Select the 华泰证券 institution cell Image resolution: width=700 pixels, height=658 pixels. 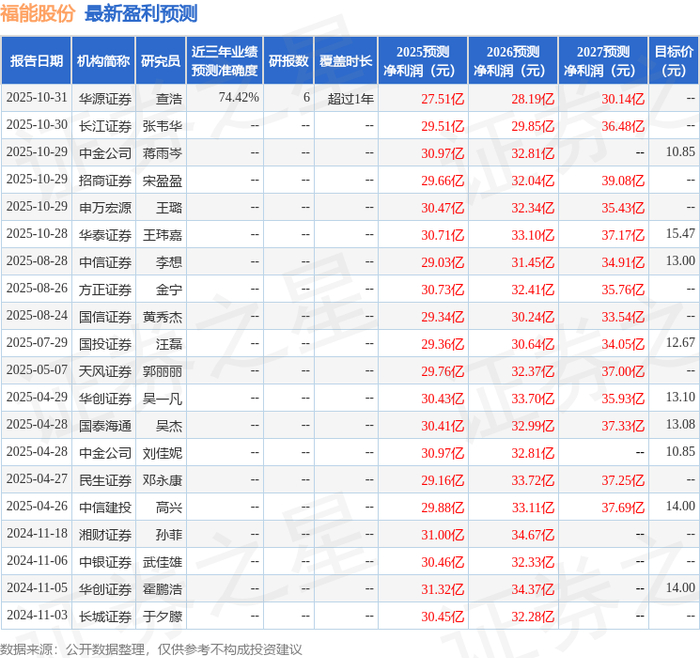[x=105, y=235]
